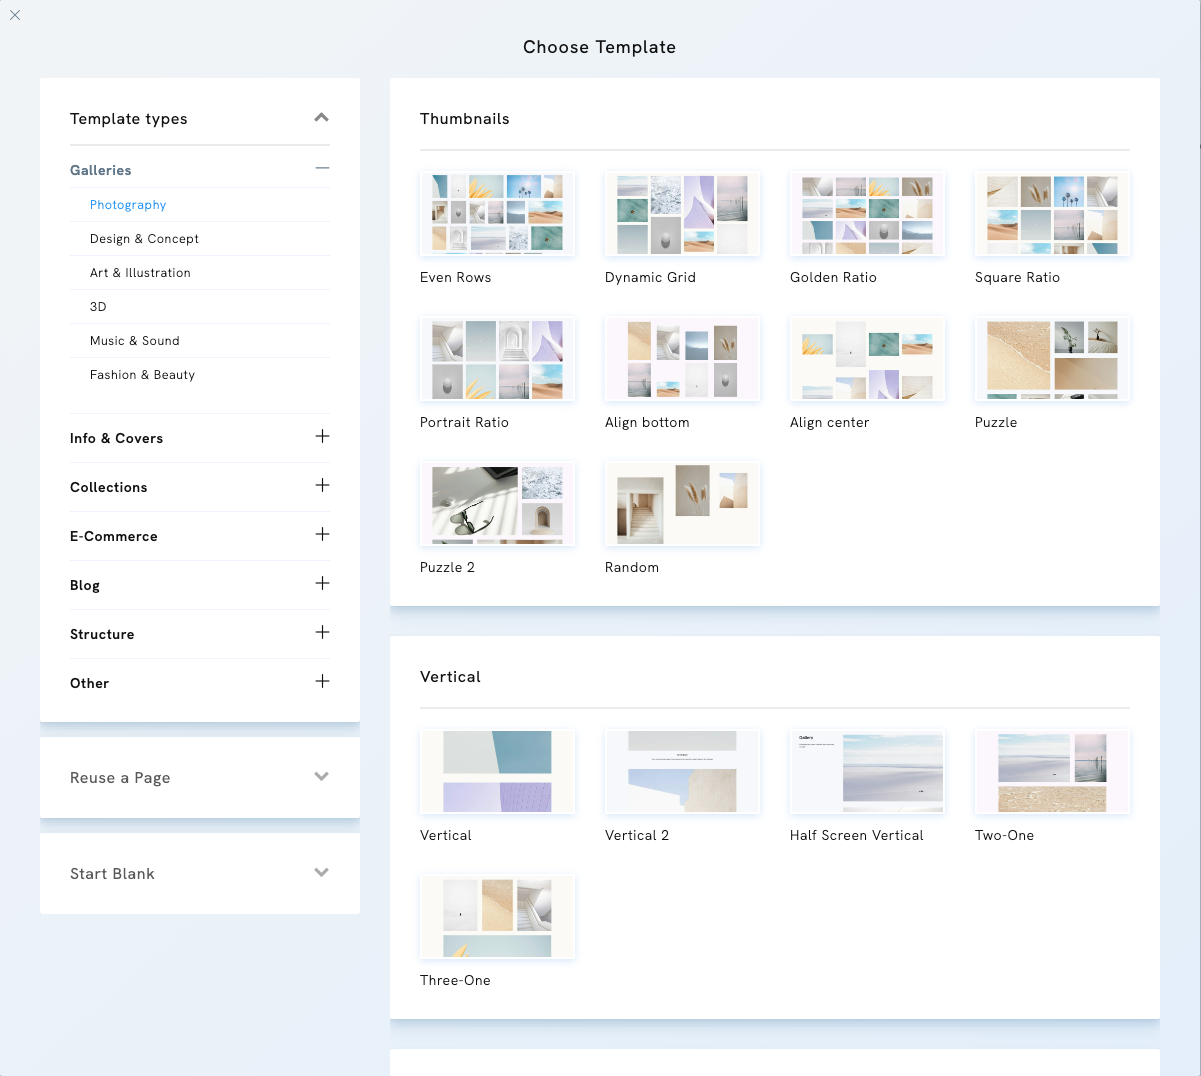Collapse the Galleries category via minus icon
The image size is (1201, 1076).
click(322, 168)
